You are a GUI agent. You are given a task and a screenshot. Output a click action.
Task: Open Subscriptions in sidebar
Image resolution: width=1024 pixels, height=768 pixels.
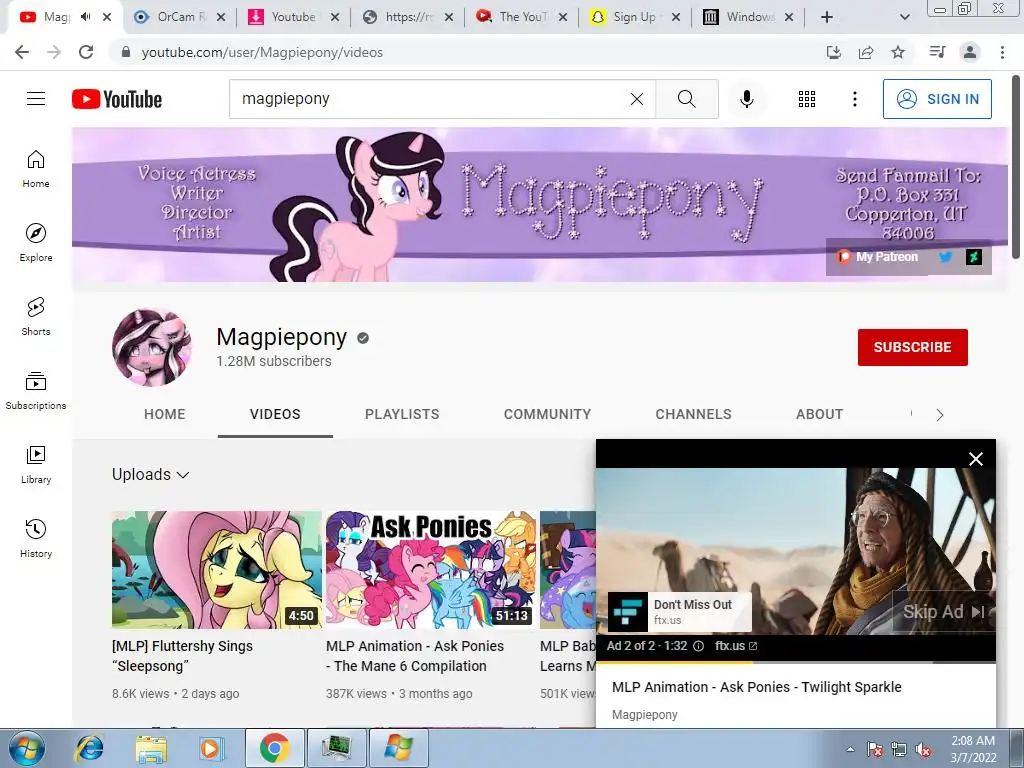pyautogui.click(x=36, y=390)
